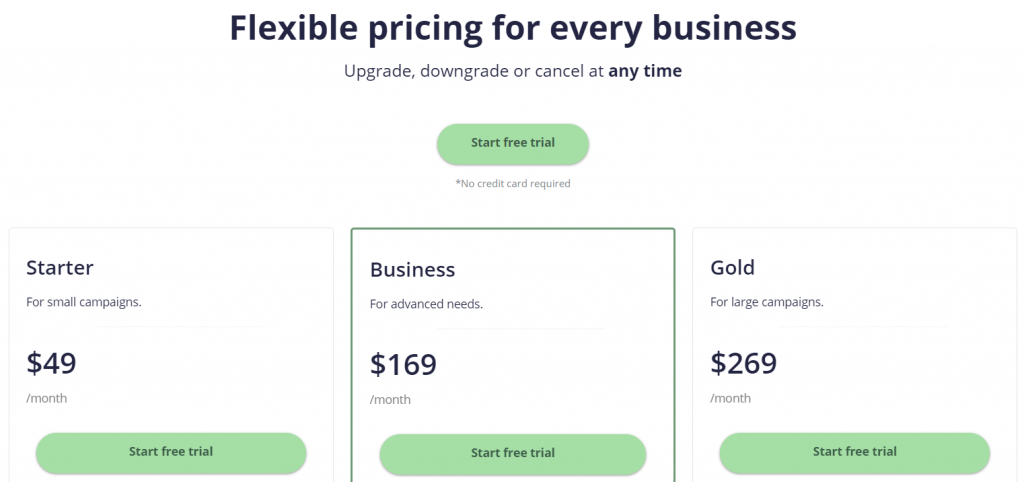Start free trial for the Business plan

click(x=512, y=453)
